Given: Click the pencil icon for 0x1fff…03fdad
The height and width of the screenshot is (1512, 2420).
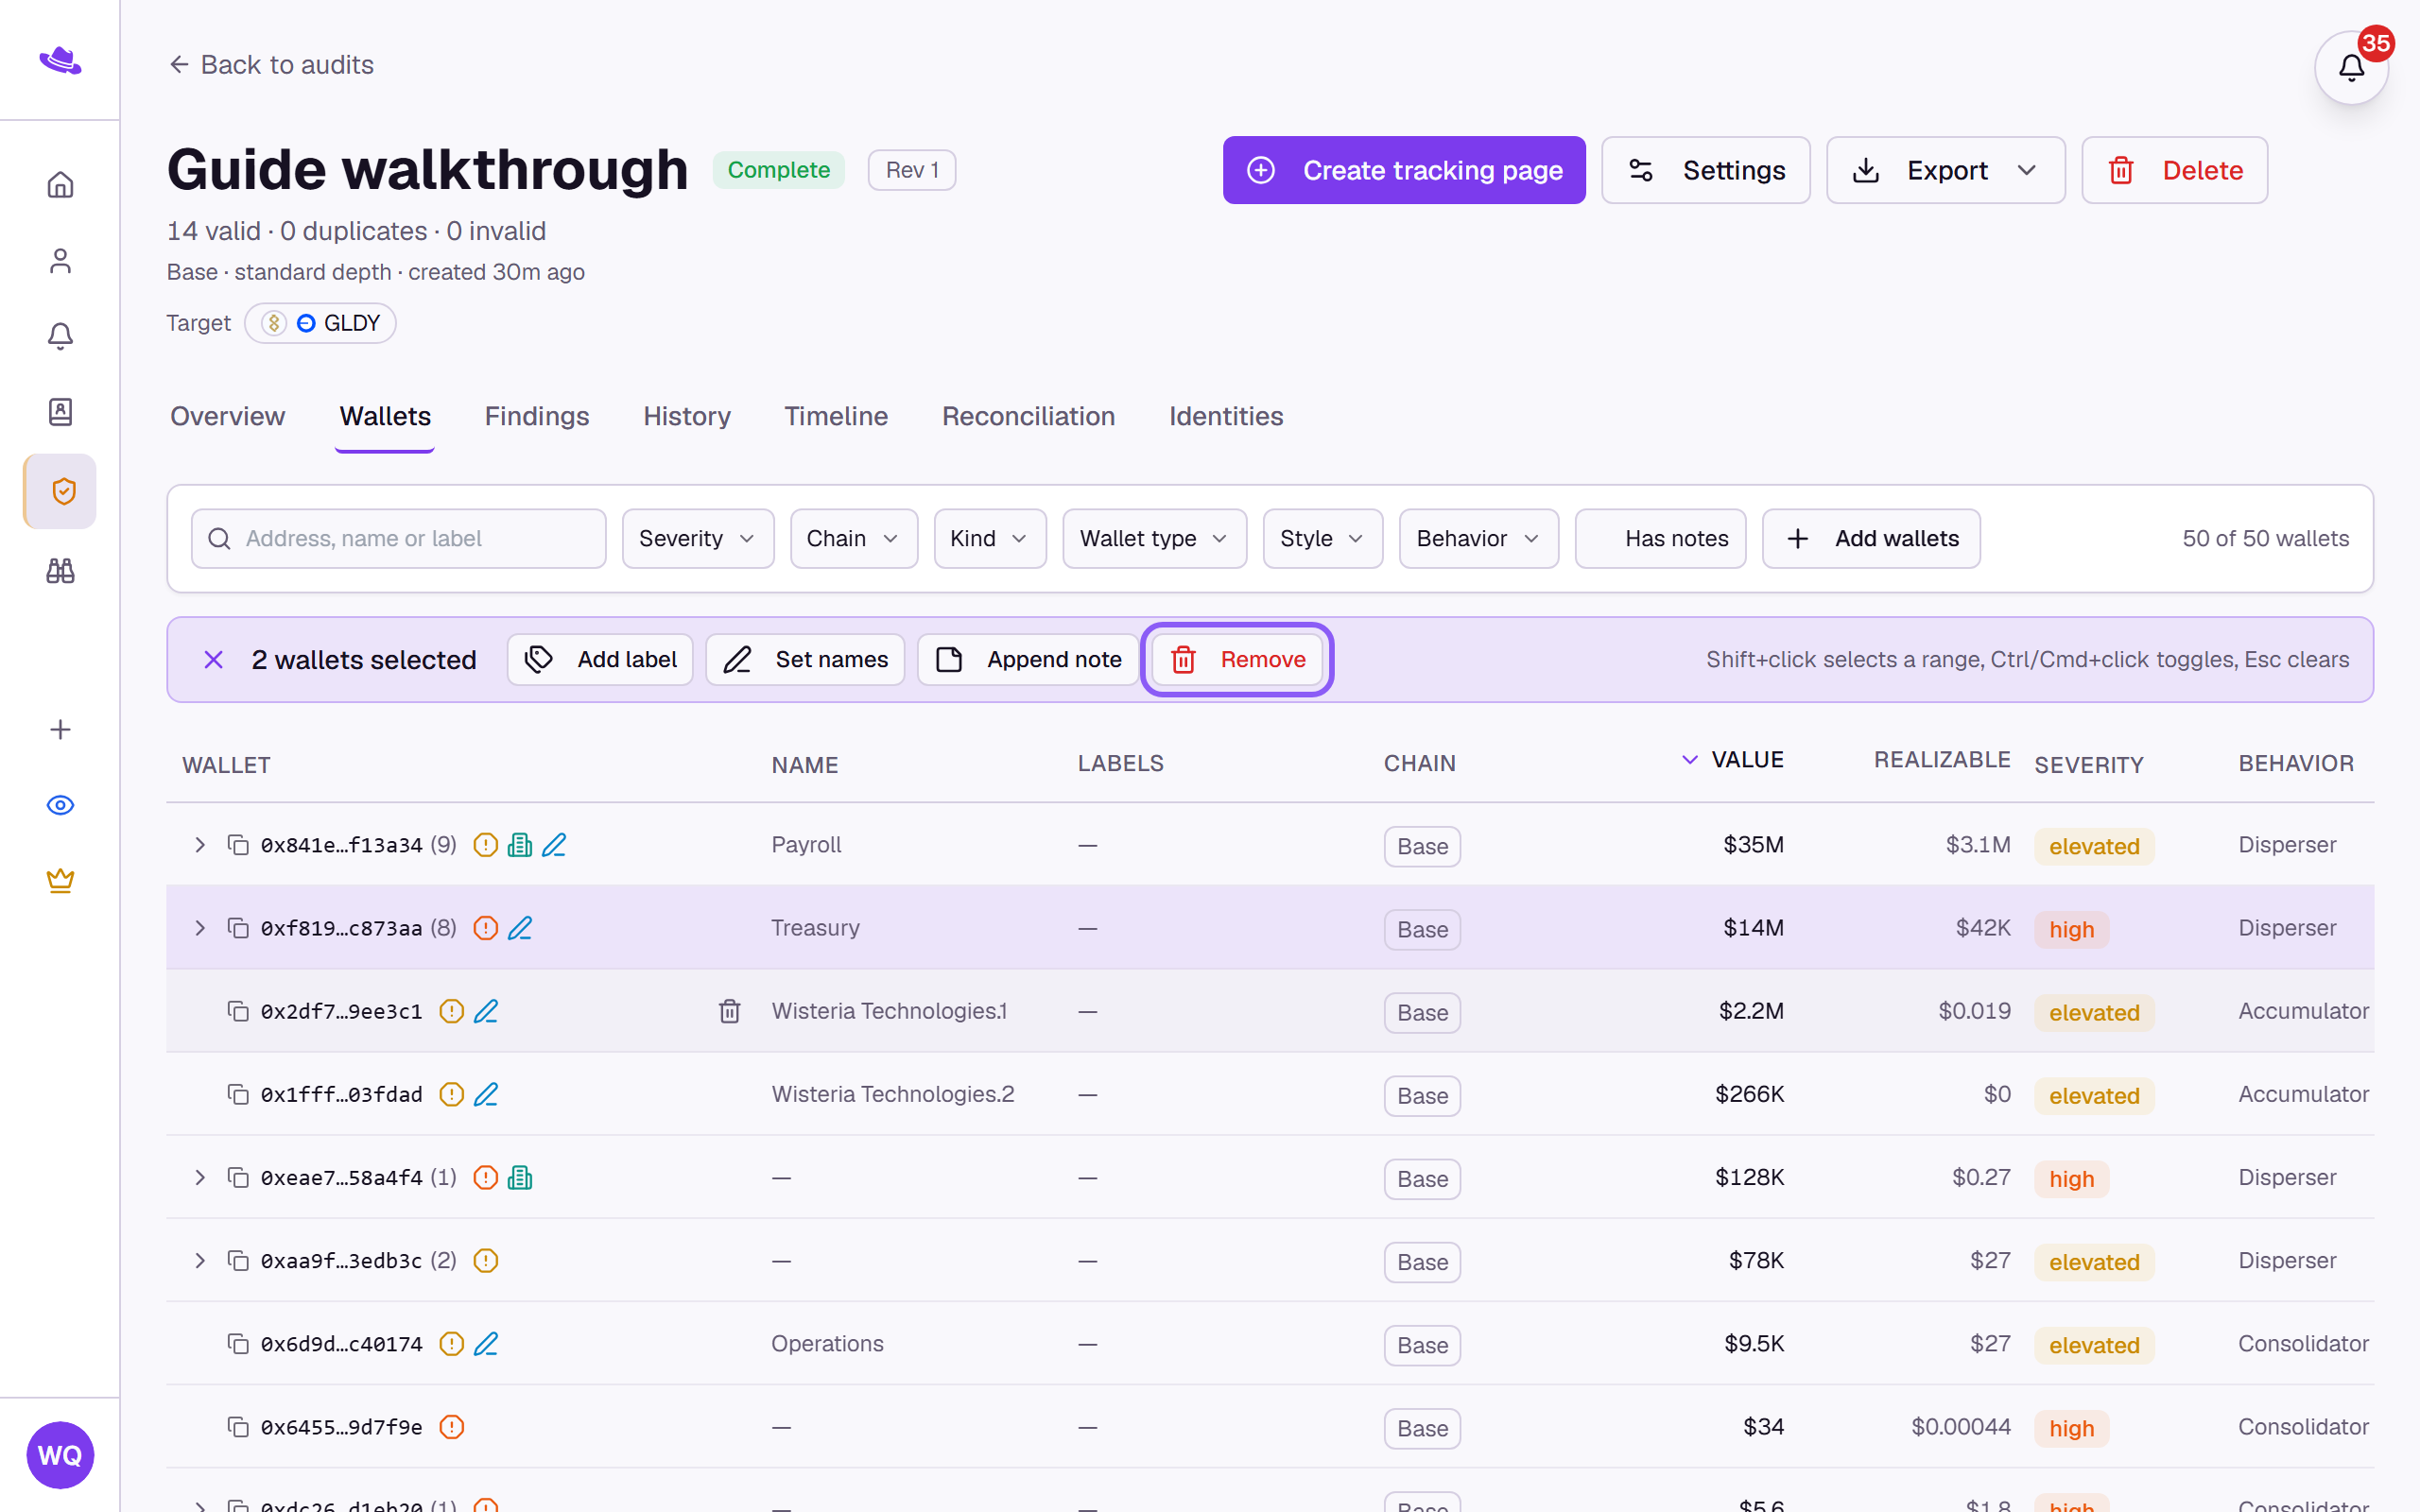Looking at the screenshot, I should [486, 1094].
